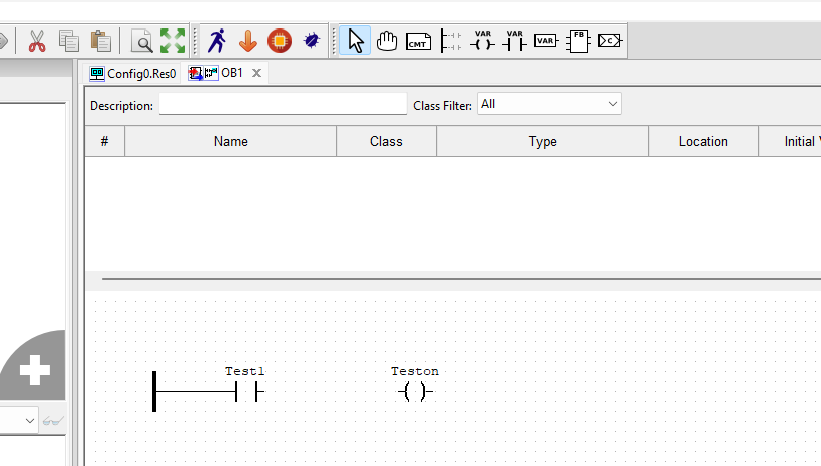Start PLC simulation with running man icon
Image resolution: width=821 pixels, height=466 pixels.
pos(217,41)
